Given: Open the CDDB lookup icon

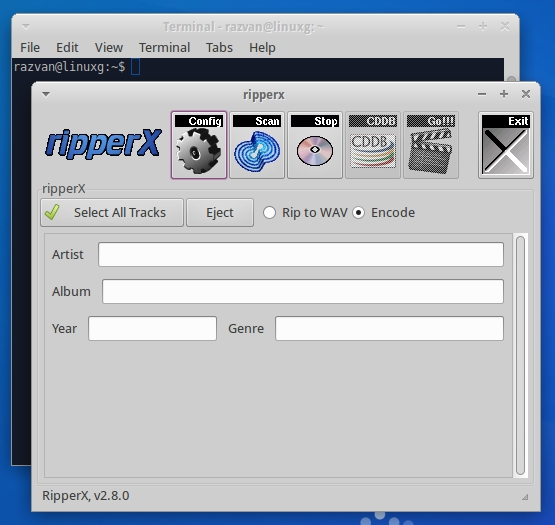Looking at the screenshot, I should click(x=373, y=145).
